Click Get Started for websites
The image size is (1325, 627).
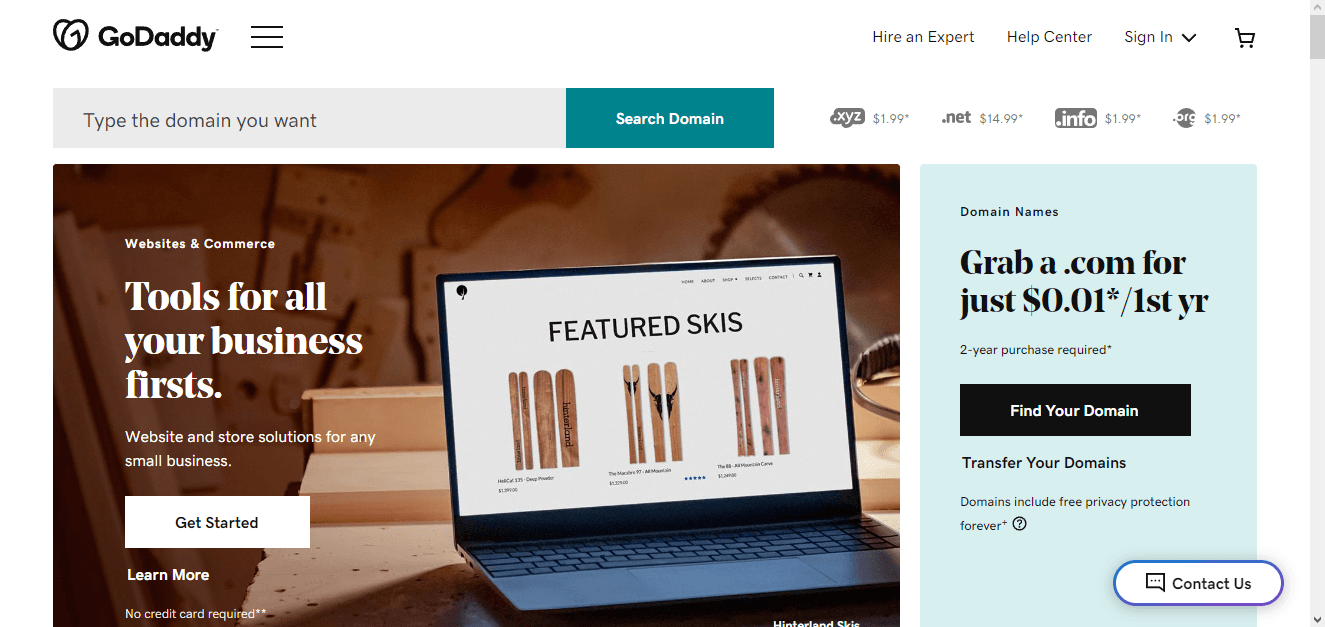(x=217, y=522)
